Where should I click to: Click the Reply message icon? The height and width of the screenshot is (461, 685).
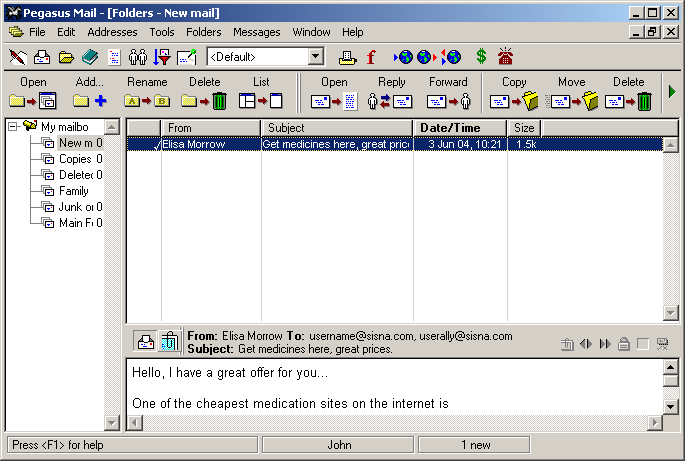tap(390, 101)
